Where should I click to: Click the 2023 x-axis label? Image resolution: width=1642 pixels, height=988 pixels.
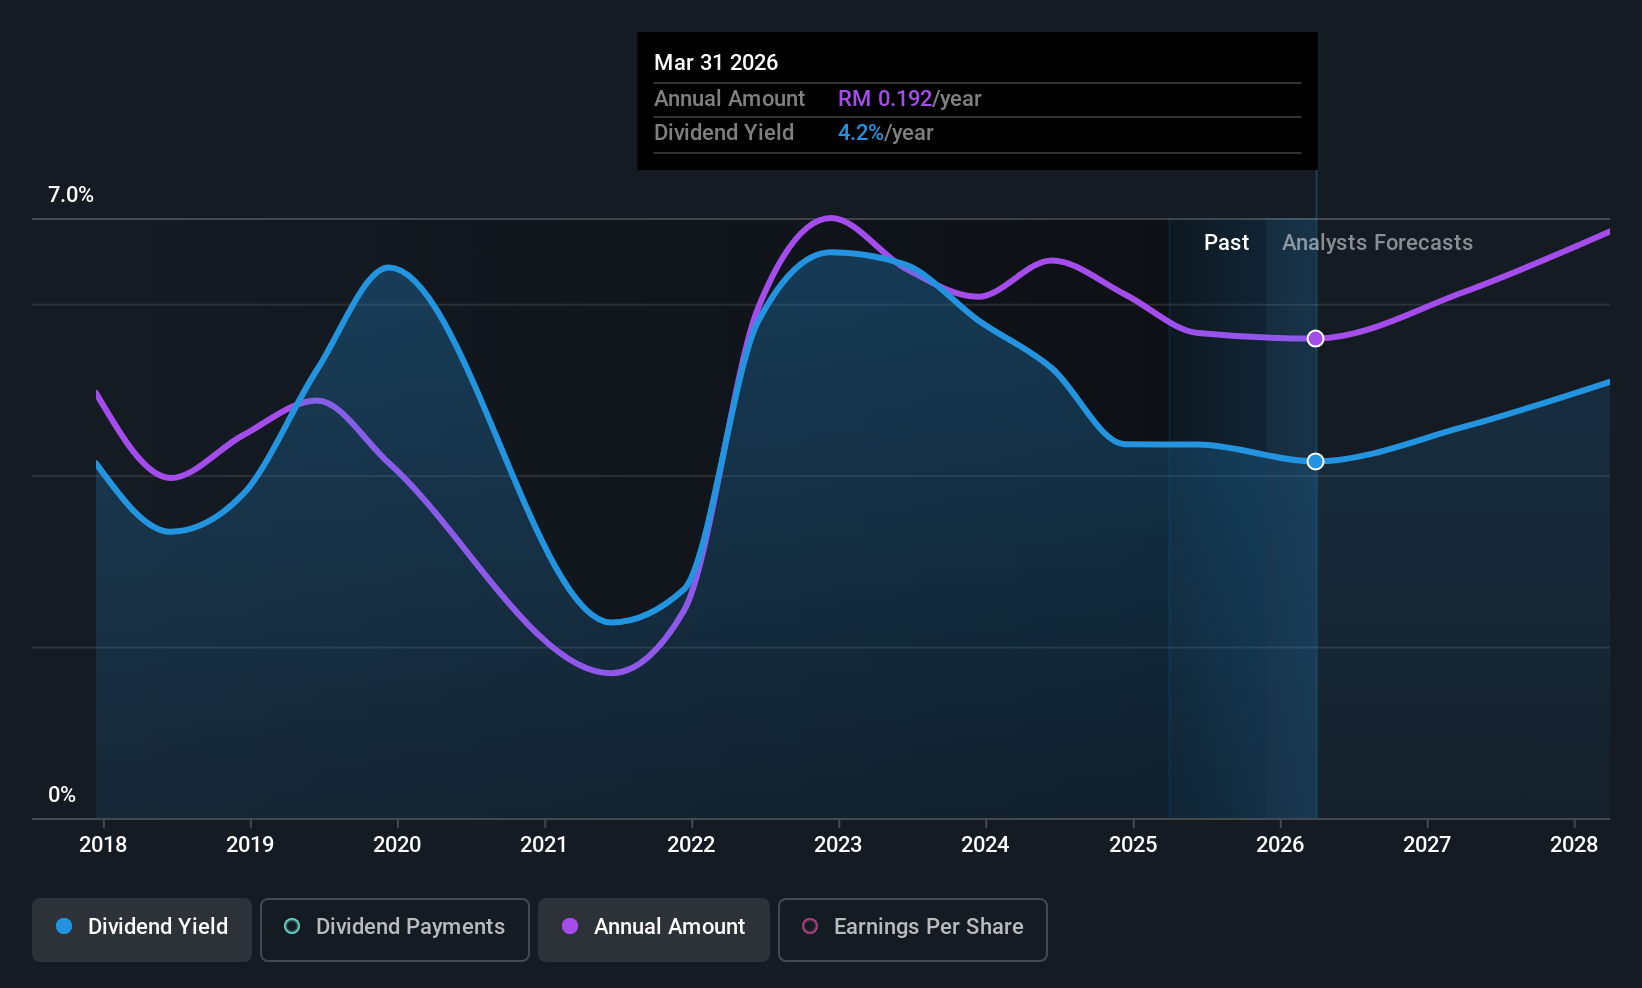pyautogui.click(x=838, y=844)
